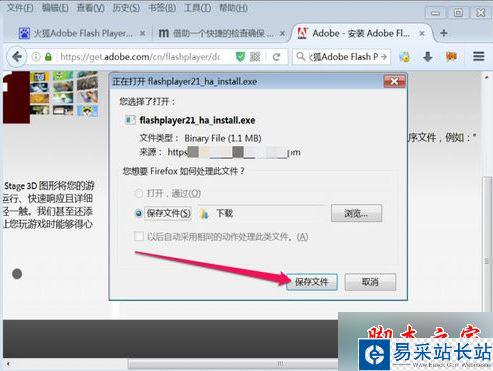493x371 pixels.
Task: Click the search go arrow
Action: [384, 57]
